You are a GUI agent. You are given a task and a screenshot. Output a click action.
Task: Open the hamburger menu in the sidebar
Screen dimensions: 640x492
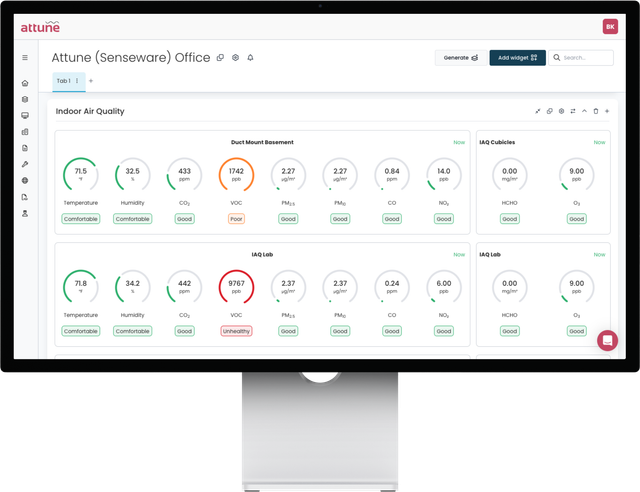pyautogui.click(x=25, y=58)
